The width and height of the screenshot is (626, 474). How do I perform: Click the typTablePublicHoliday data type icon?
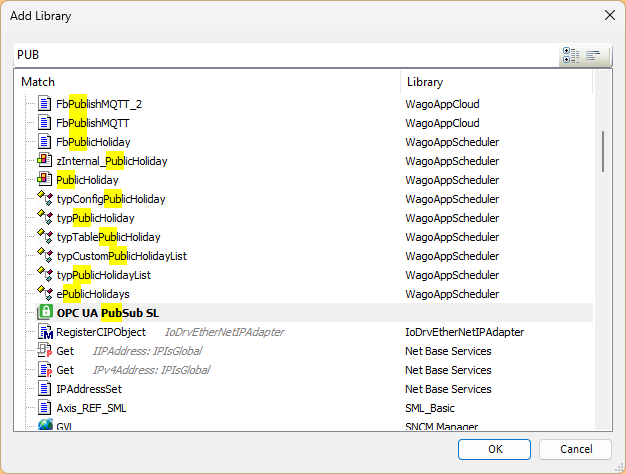[x=45, y=236]
